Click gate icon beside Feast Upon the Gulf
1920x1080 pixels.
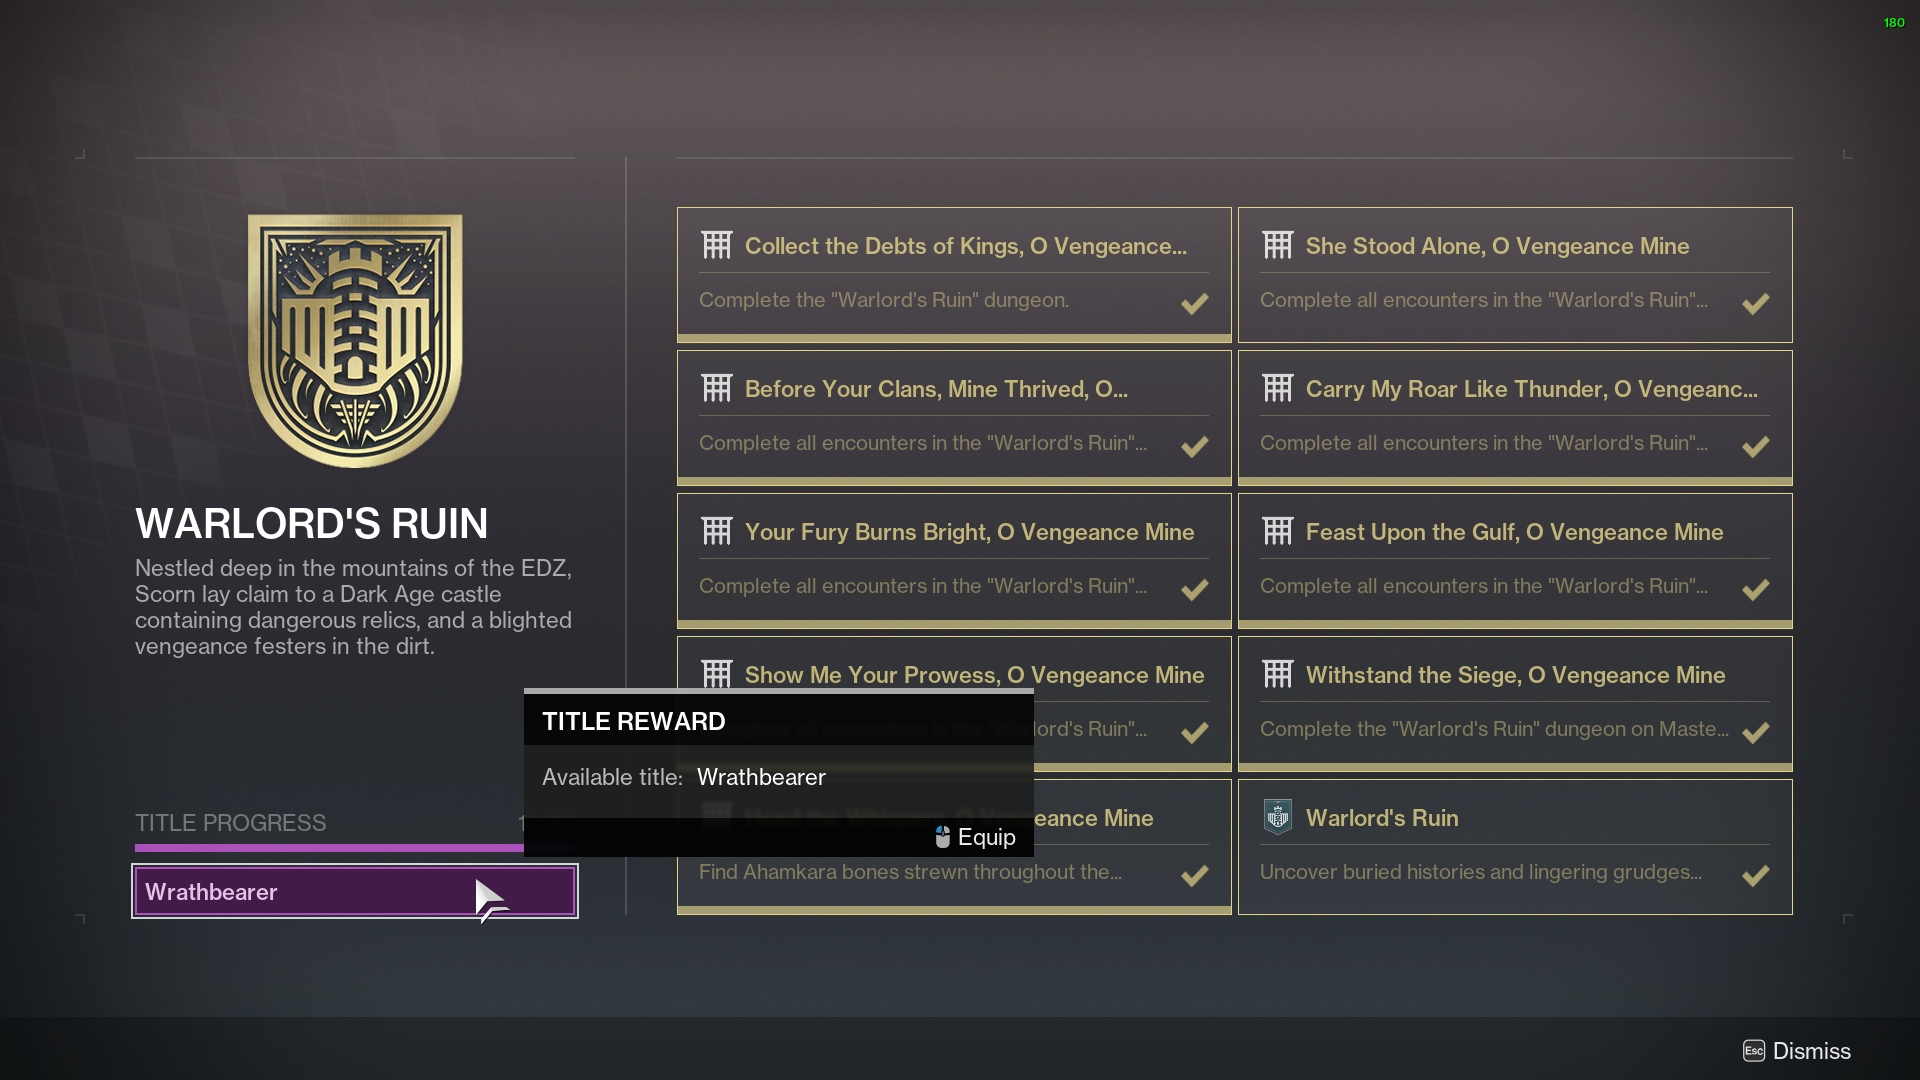[x=1278, y=531]
